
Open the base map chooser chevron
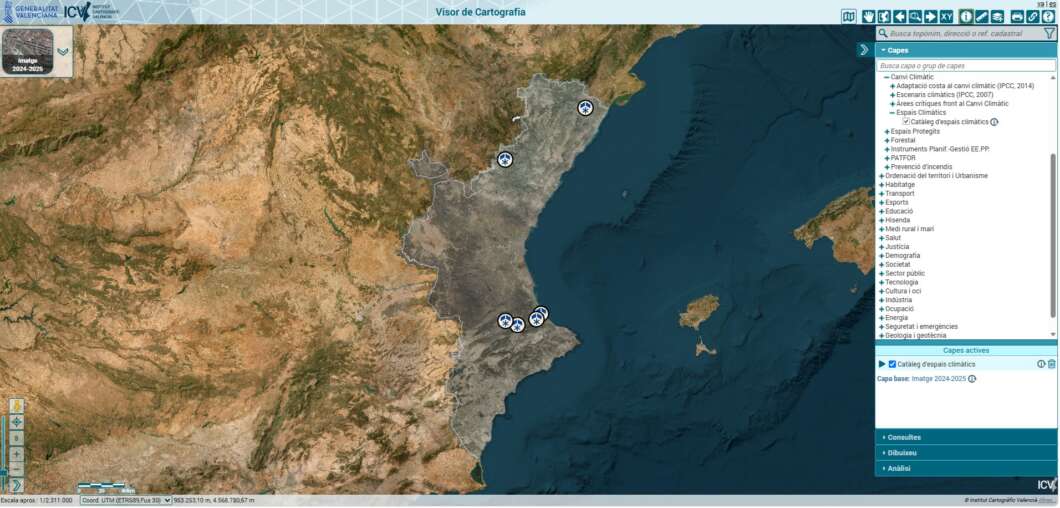(x=63, y=51)
